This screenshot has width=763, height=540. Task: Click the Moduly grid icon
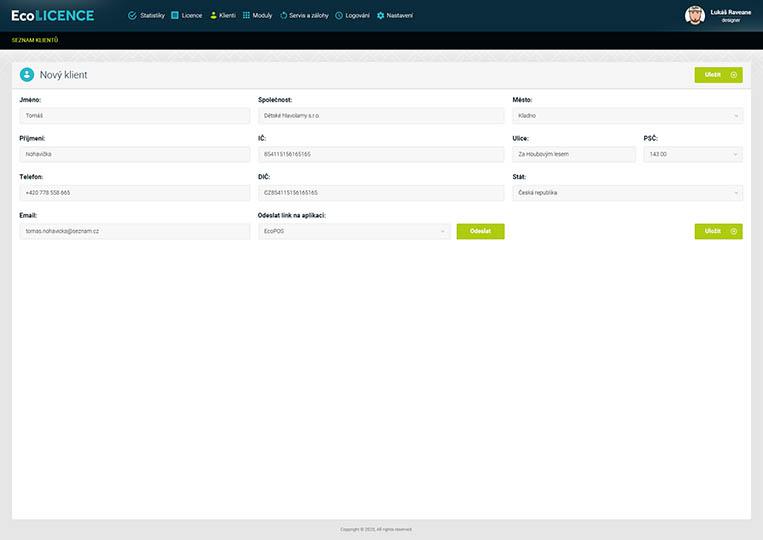246,16
